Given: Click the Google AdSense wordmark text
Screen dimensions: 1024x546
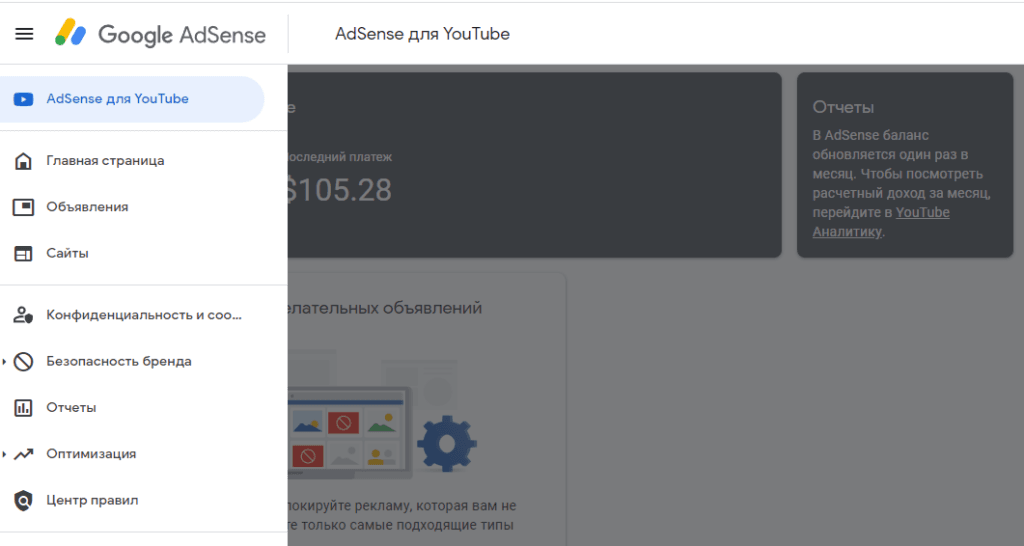Looking at the screenshot, I should click(182, 35).
